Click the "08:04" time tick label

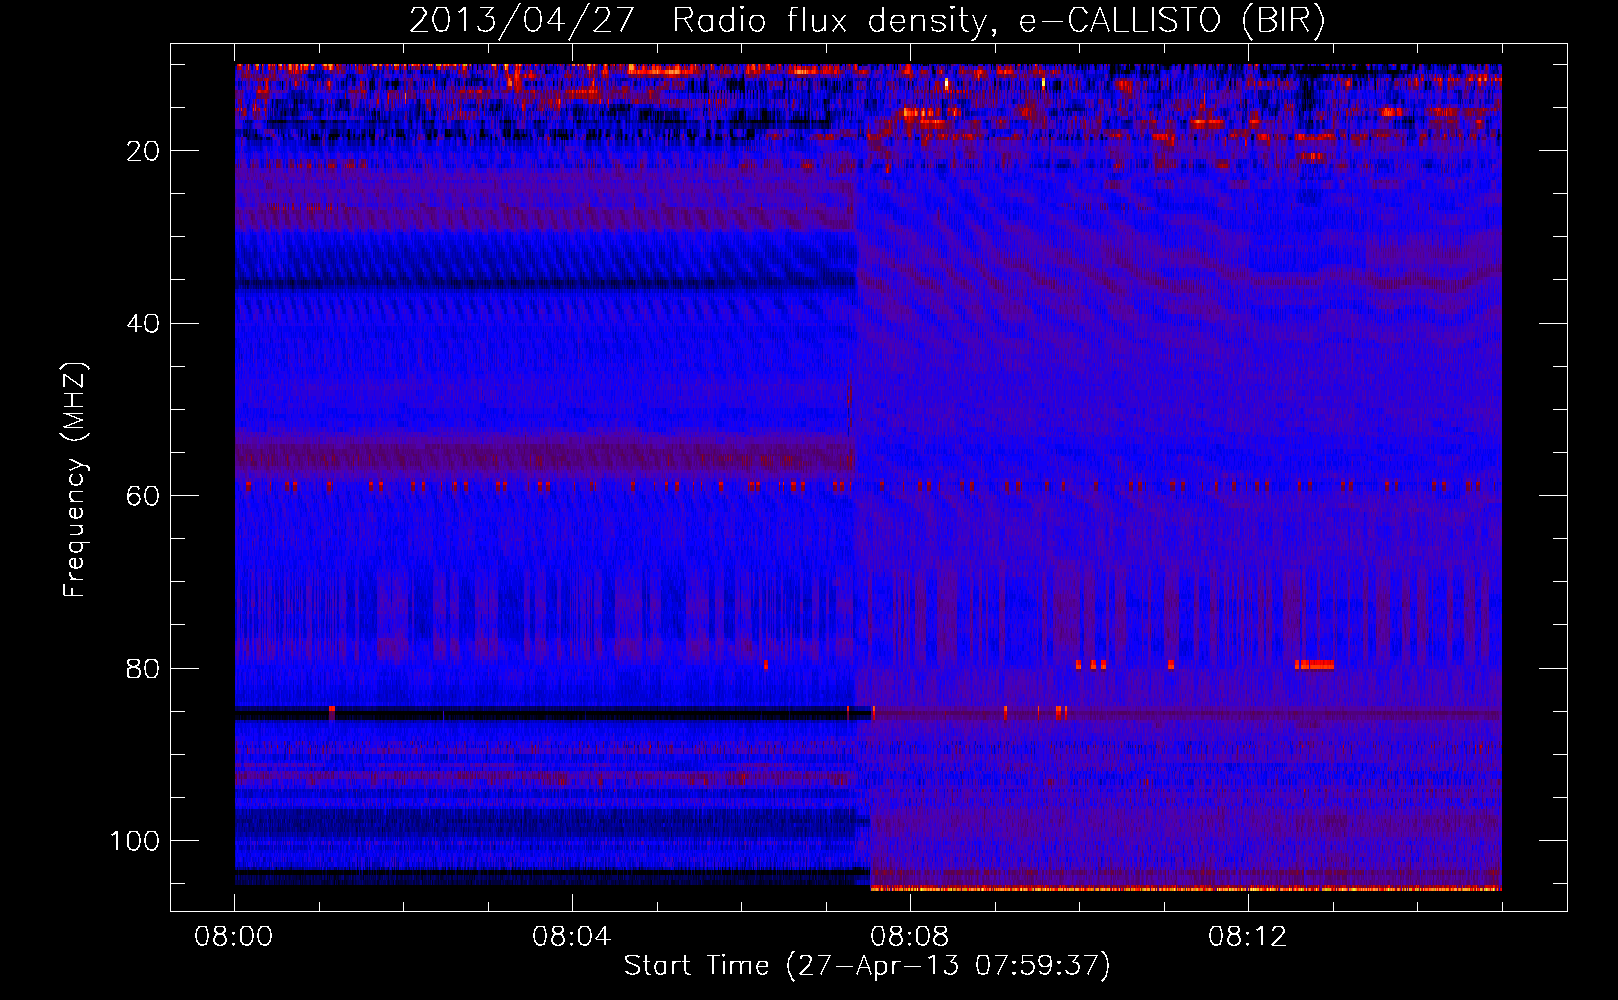tap(571, 937)
